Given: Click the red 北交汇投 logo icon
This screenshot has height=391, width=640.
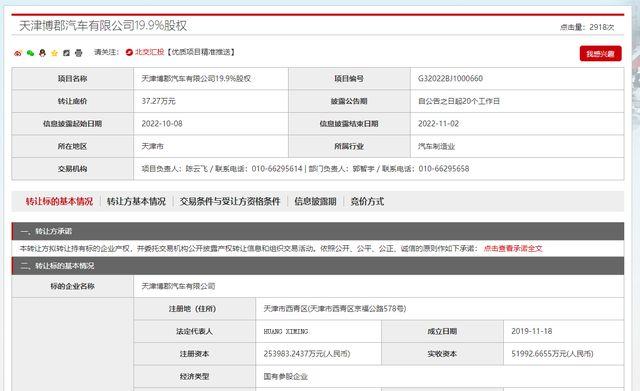Looking at the screenshot, I should click(129, 52).
